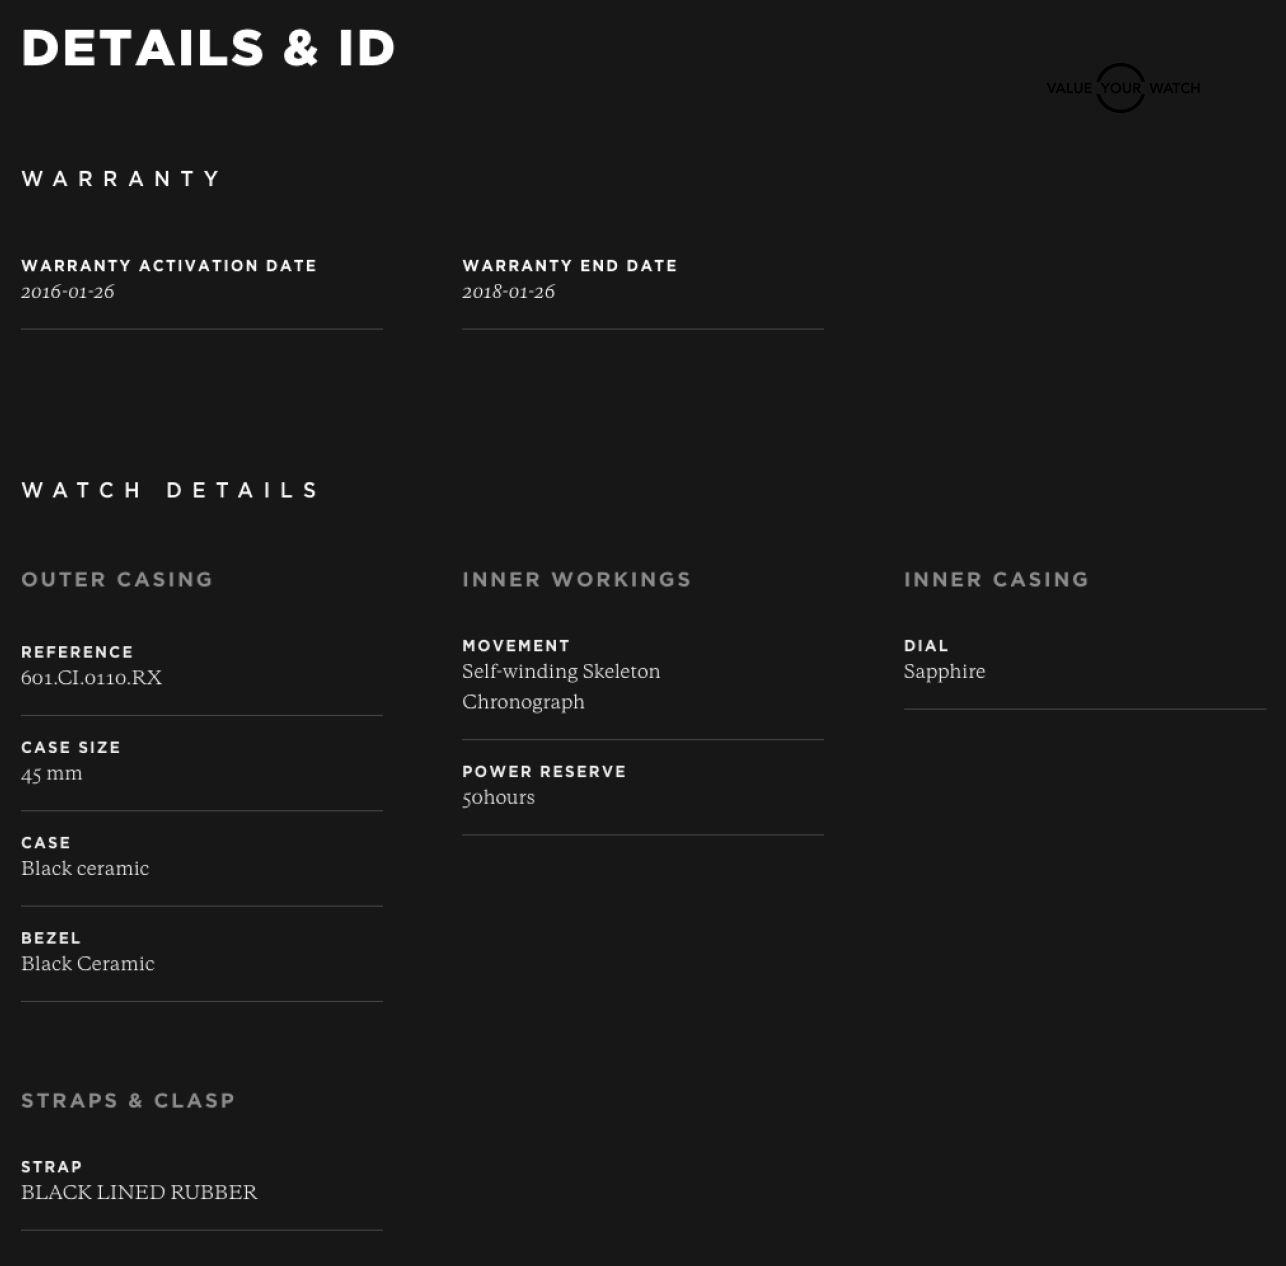Click the warranty end date 2018-01-26
1286x1266 pixels.
[x=509, y=292]
